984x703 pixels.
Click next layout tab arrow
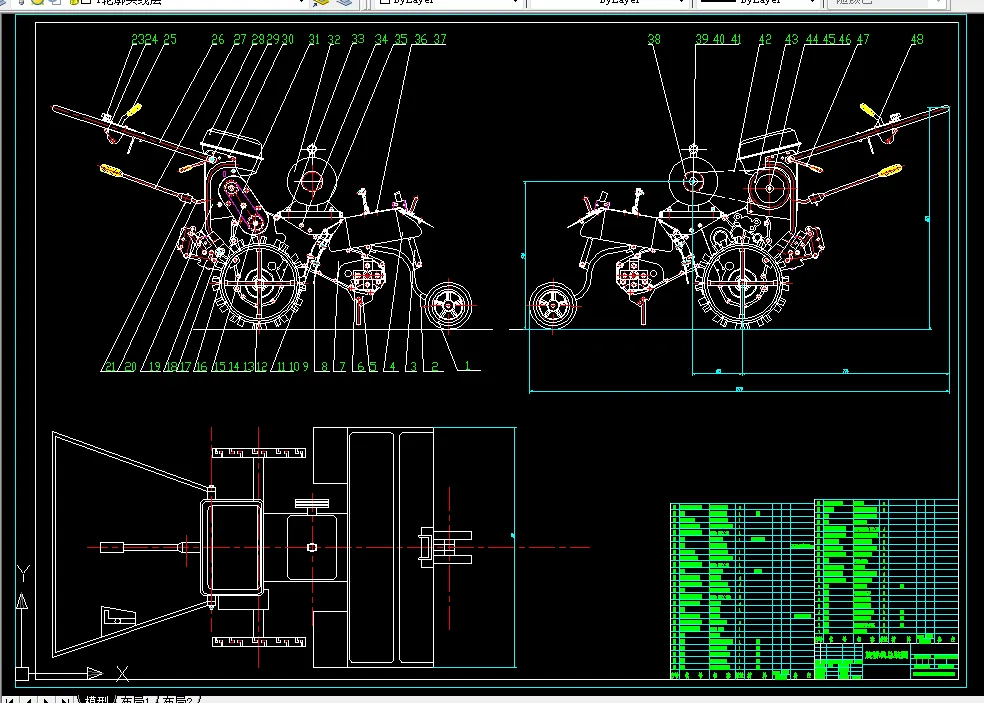click(x=46, y=699)
